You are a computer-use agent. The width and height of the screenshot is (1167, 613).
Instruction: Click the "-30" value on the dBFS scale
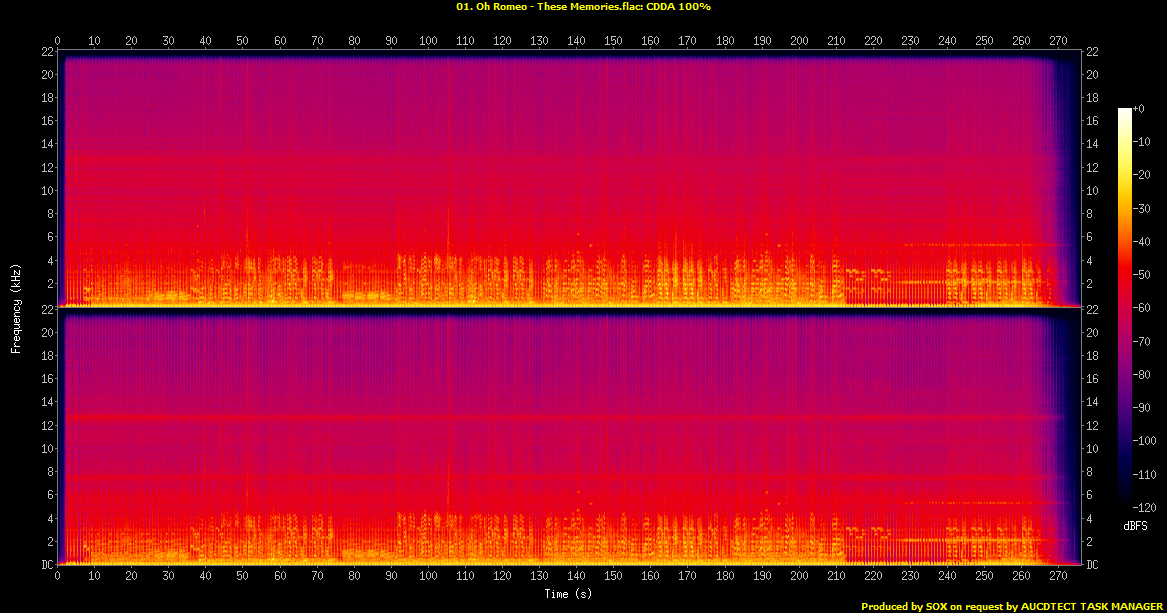coord(1142,208)
